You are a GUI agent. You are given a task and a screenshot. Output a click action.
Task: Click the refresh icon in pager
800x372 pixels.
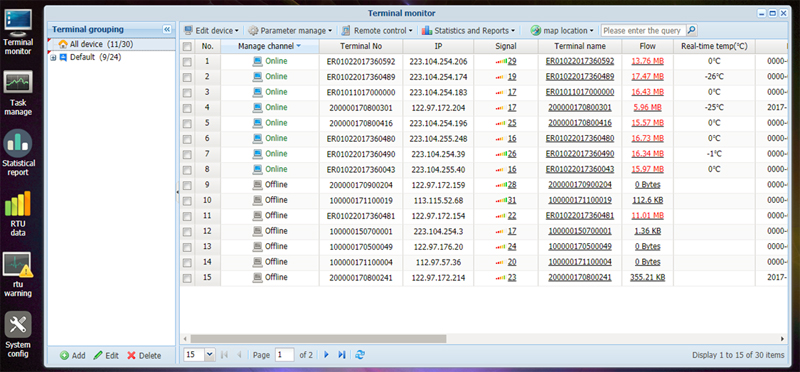point(360,355)
